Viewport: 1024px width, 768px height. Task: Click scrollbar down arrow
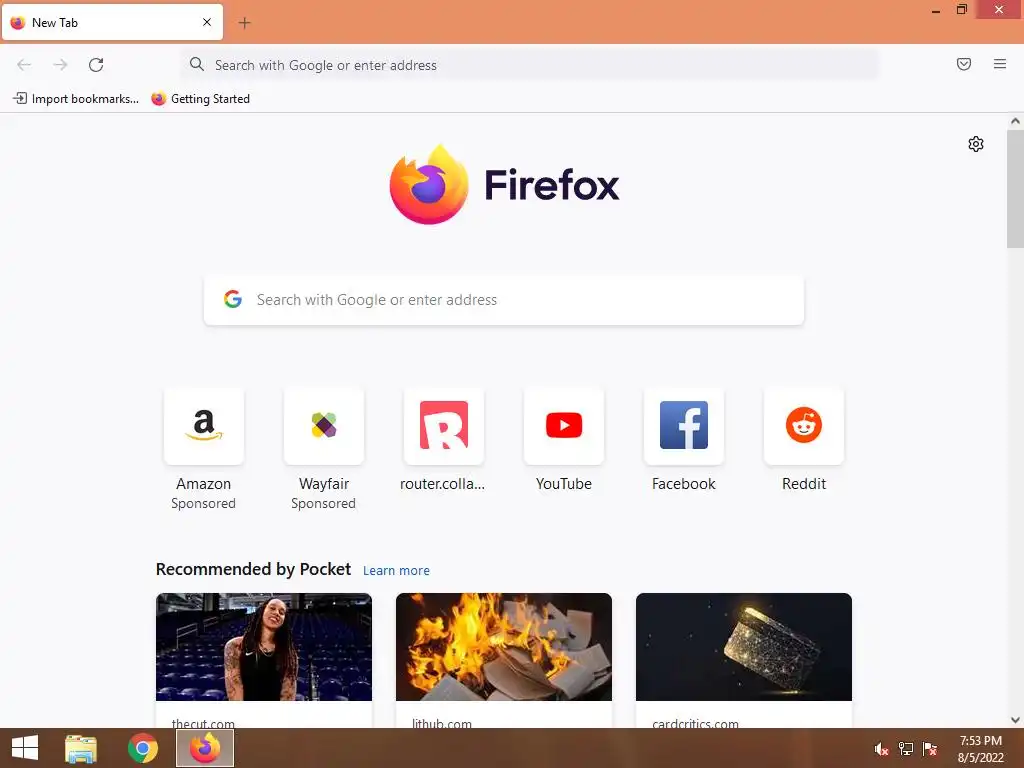(1015, 720)
